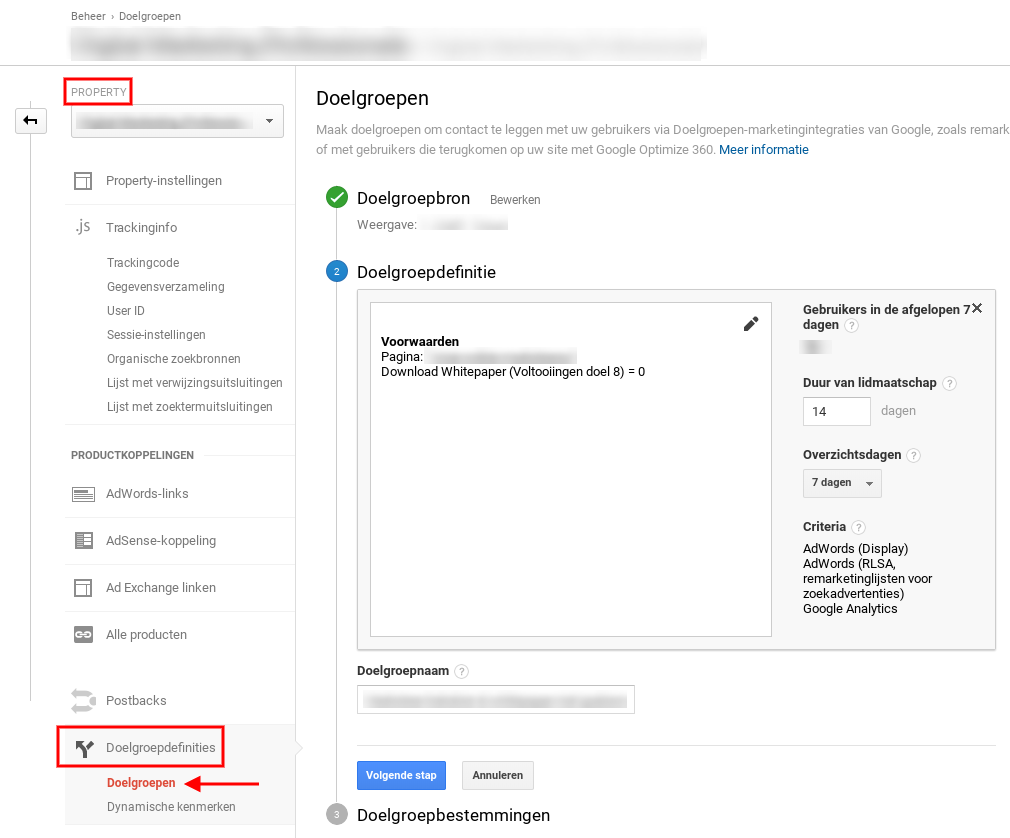The width and height of the screenshot is (1010, 838).
Task: Click help icon for Duur van lidmaatschap
Action: [949, 383]
